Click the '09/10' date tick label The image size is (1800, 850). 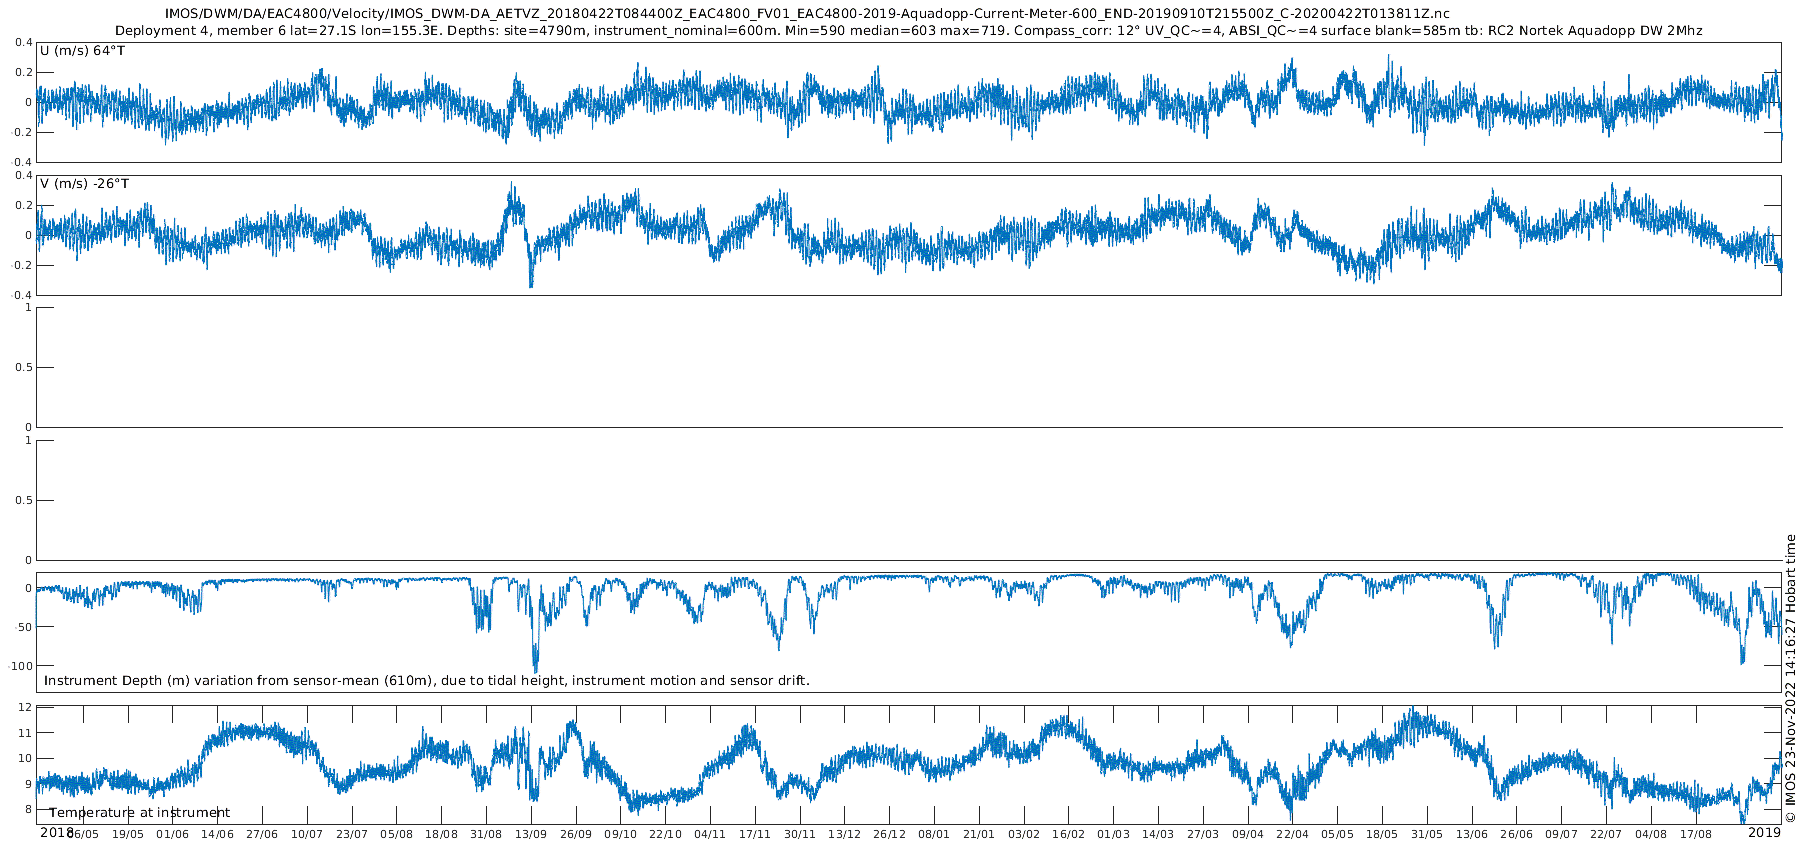(x=621, y=834)
